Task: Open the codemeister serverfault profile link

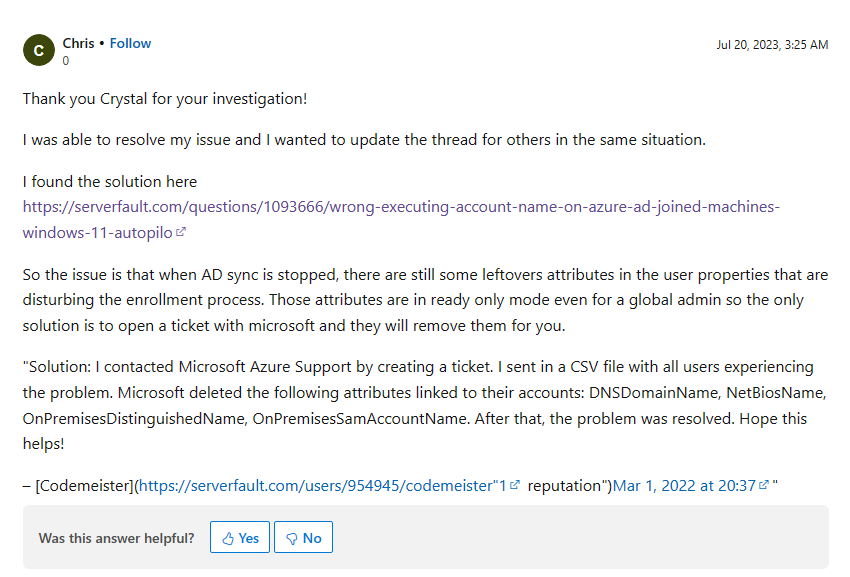Action: (323, 485)
